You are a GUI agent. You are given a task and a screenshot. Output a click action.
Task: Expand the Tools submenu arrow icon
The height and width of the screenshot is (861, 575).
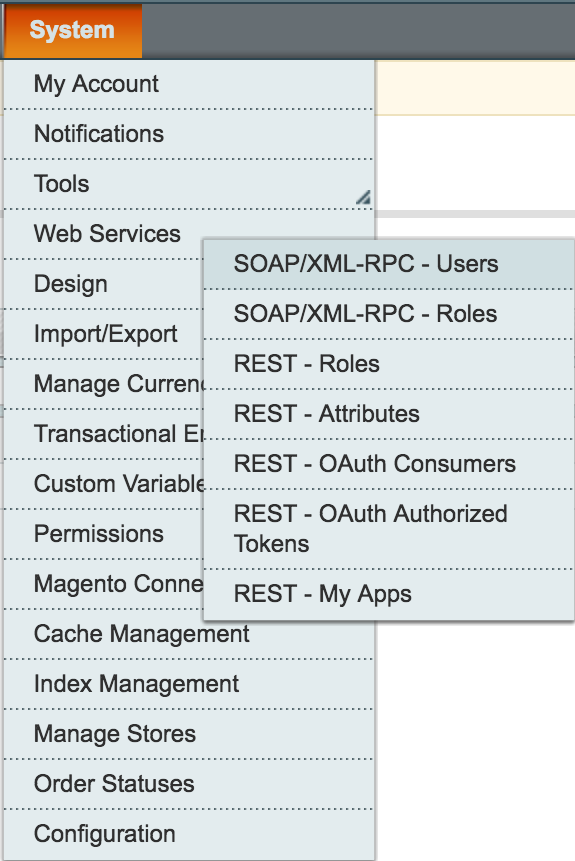363,197
